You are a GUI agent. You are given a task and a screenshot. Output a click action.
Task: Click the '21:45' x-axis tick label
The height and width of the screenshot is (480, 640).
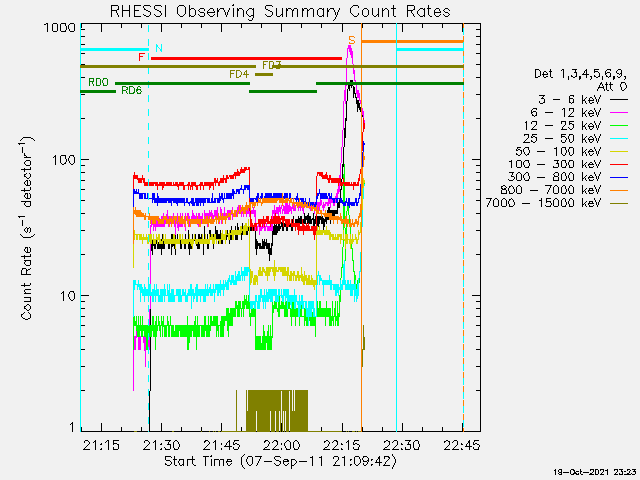point(222,445)
